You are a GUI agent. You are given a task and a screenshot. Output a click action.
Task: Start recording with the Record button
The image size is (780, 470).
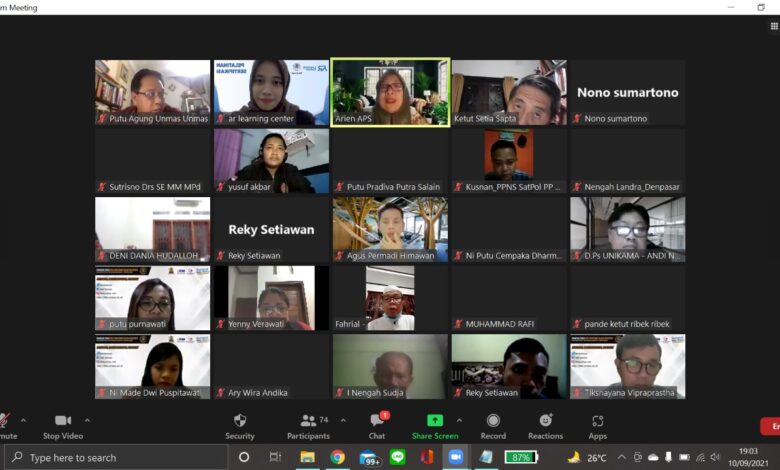coord(493,425)
